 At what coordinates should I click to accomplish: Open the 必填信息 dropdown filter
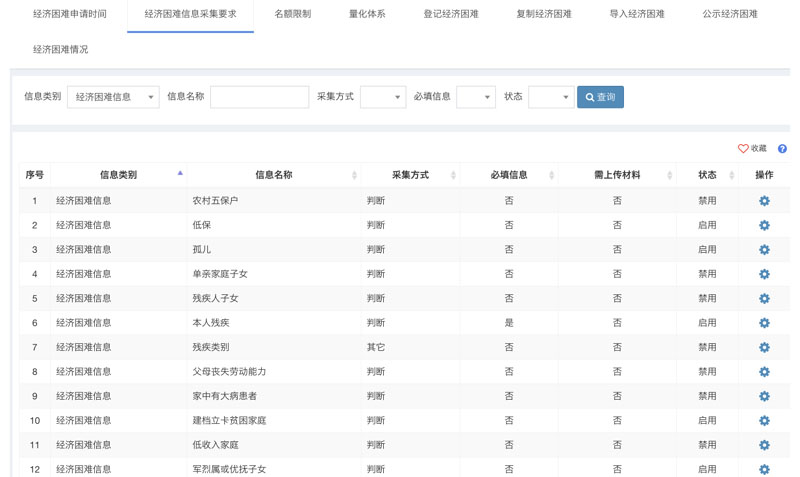click(475, 97)
